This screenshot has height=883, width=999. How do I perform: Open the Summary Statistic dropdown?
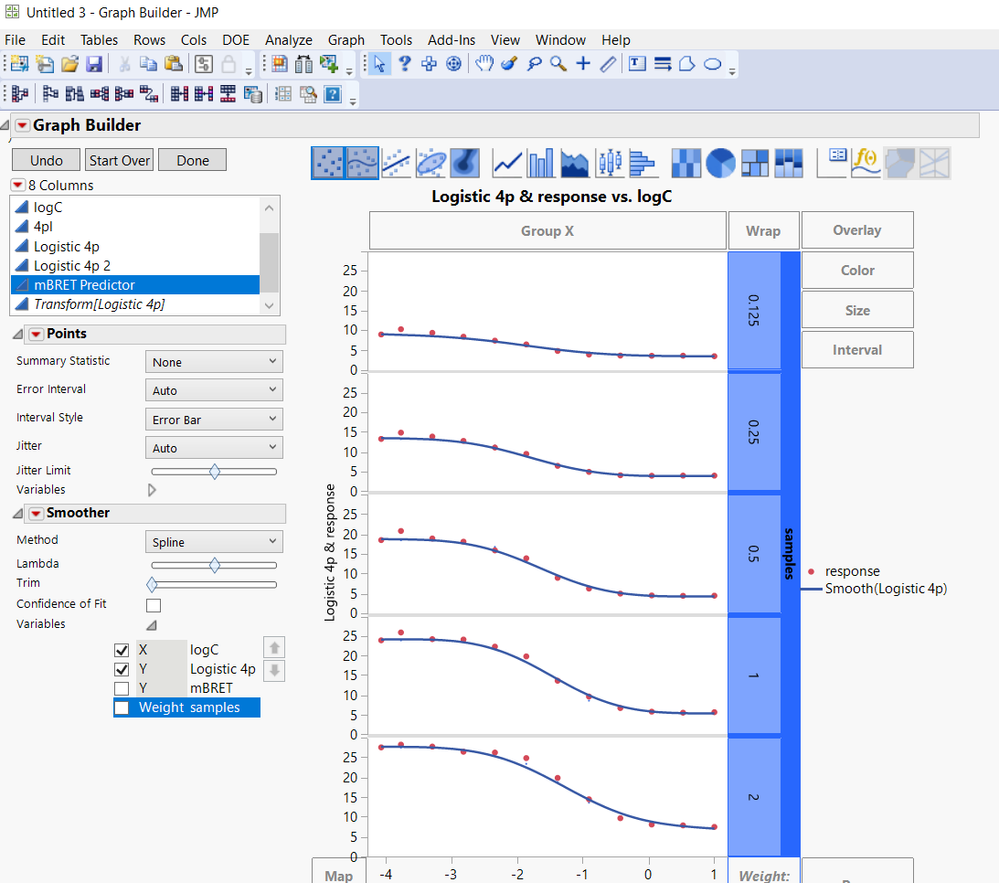pos(213,361)
